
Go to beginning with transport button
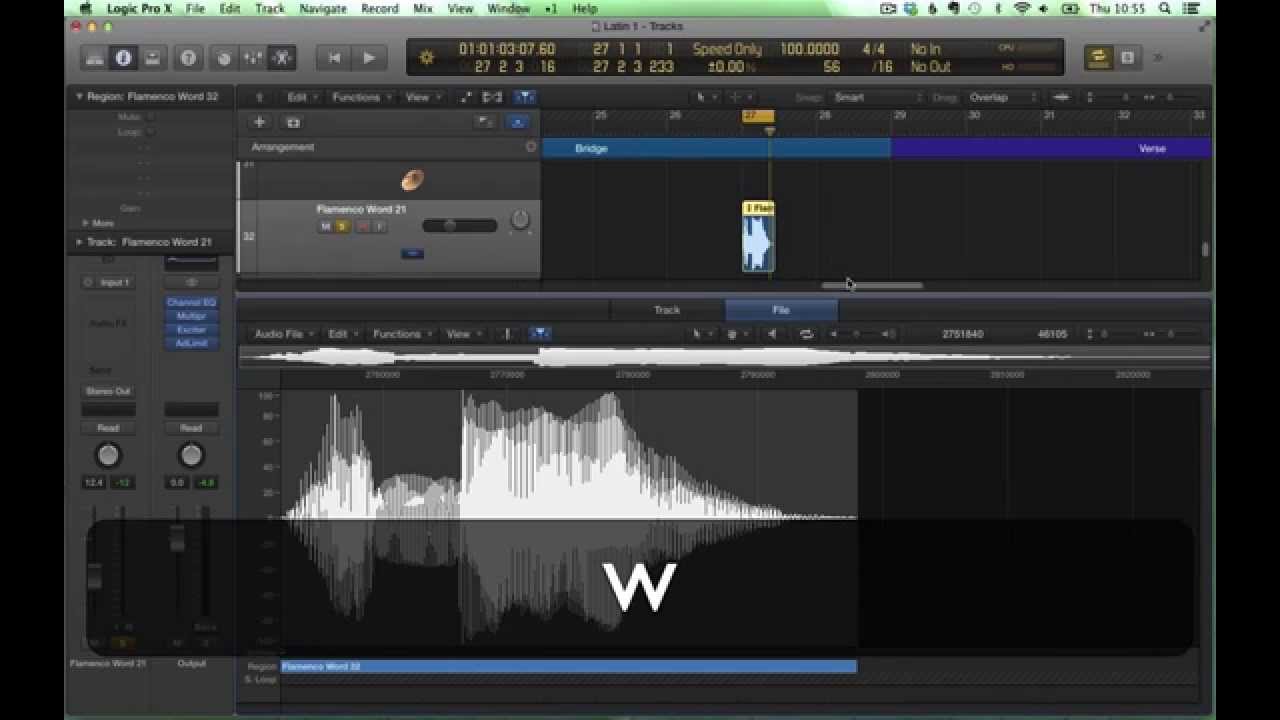(x=334, y=58)
